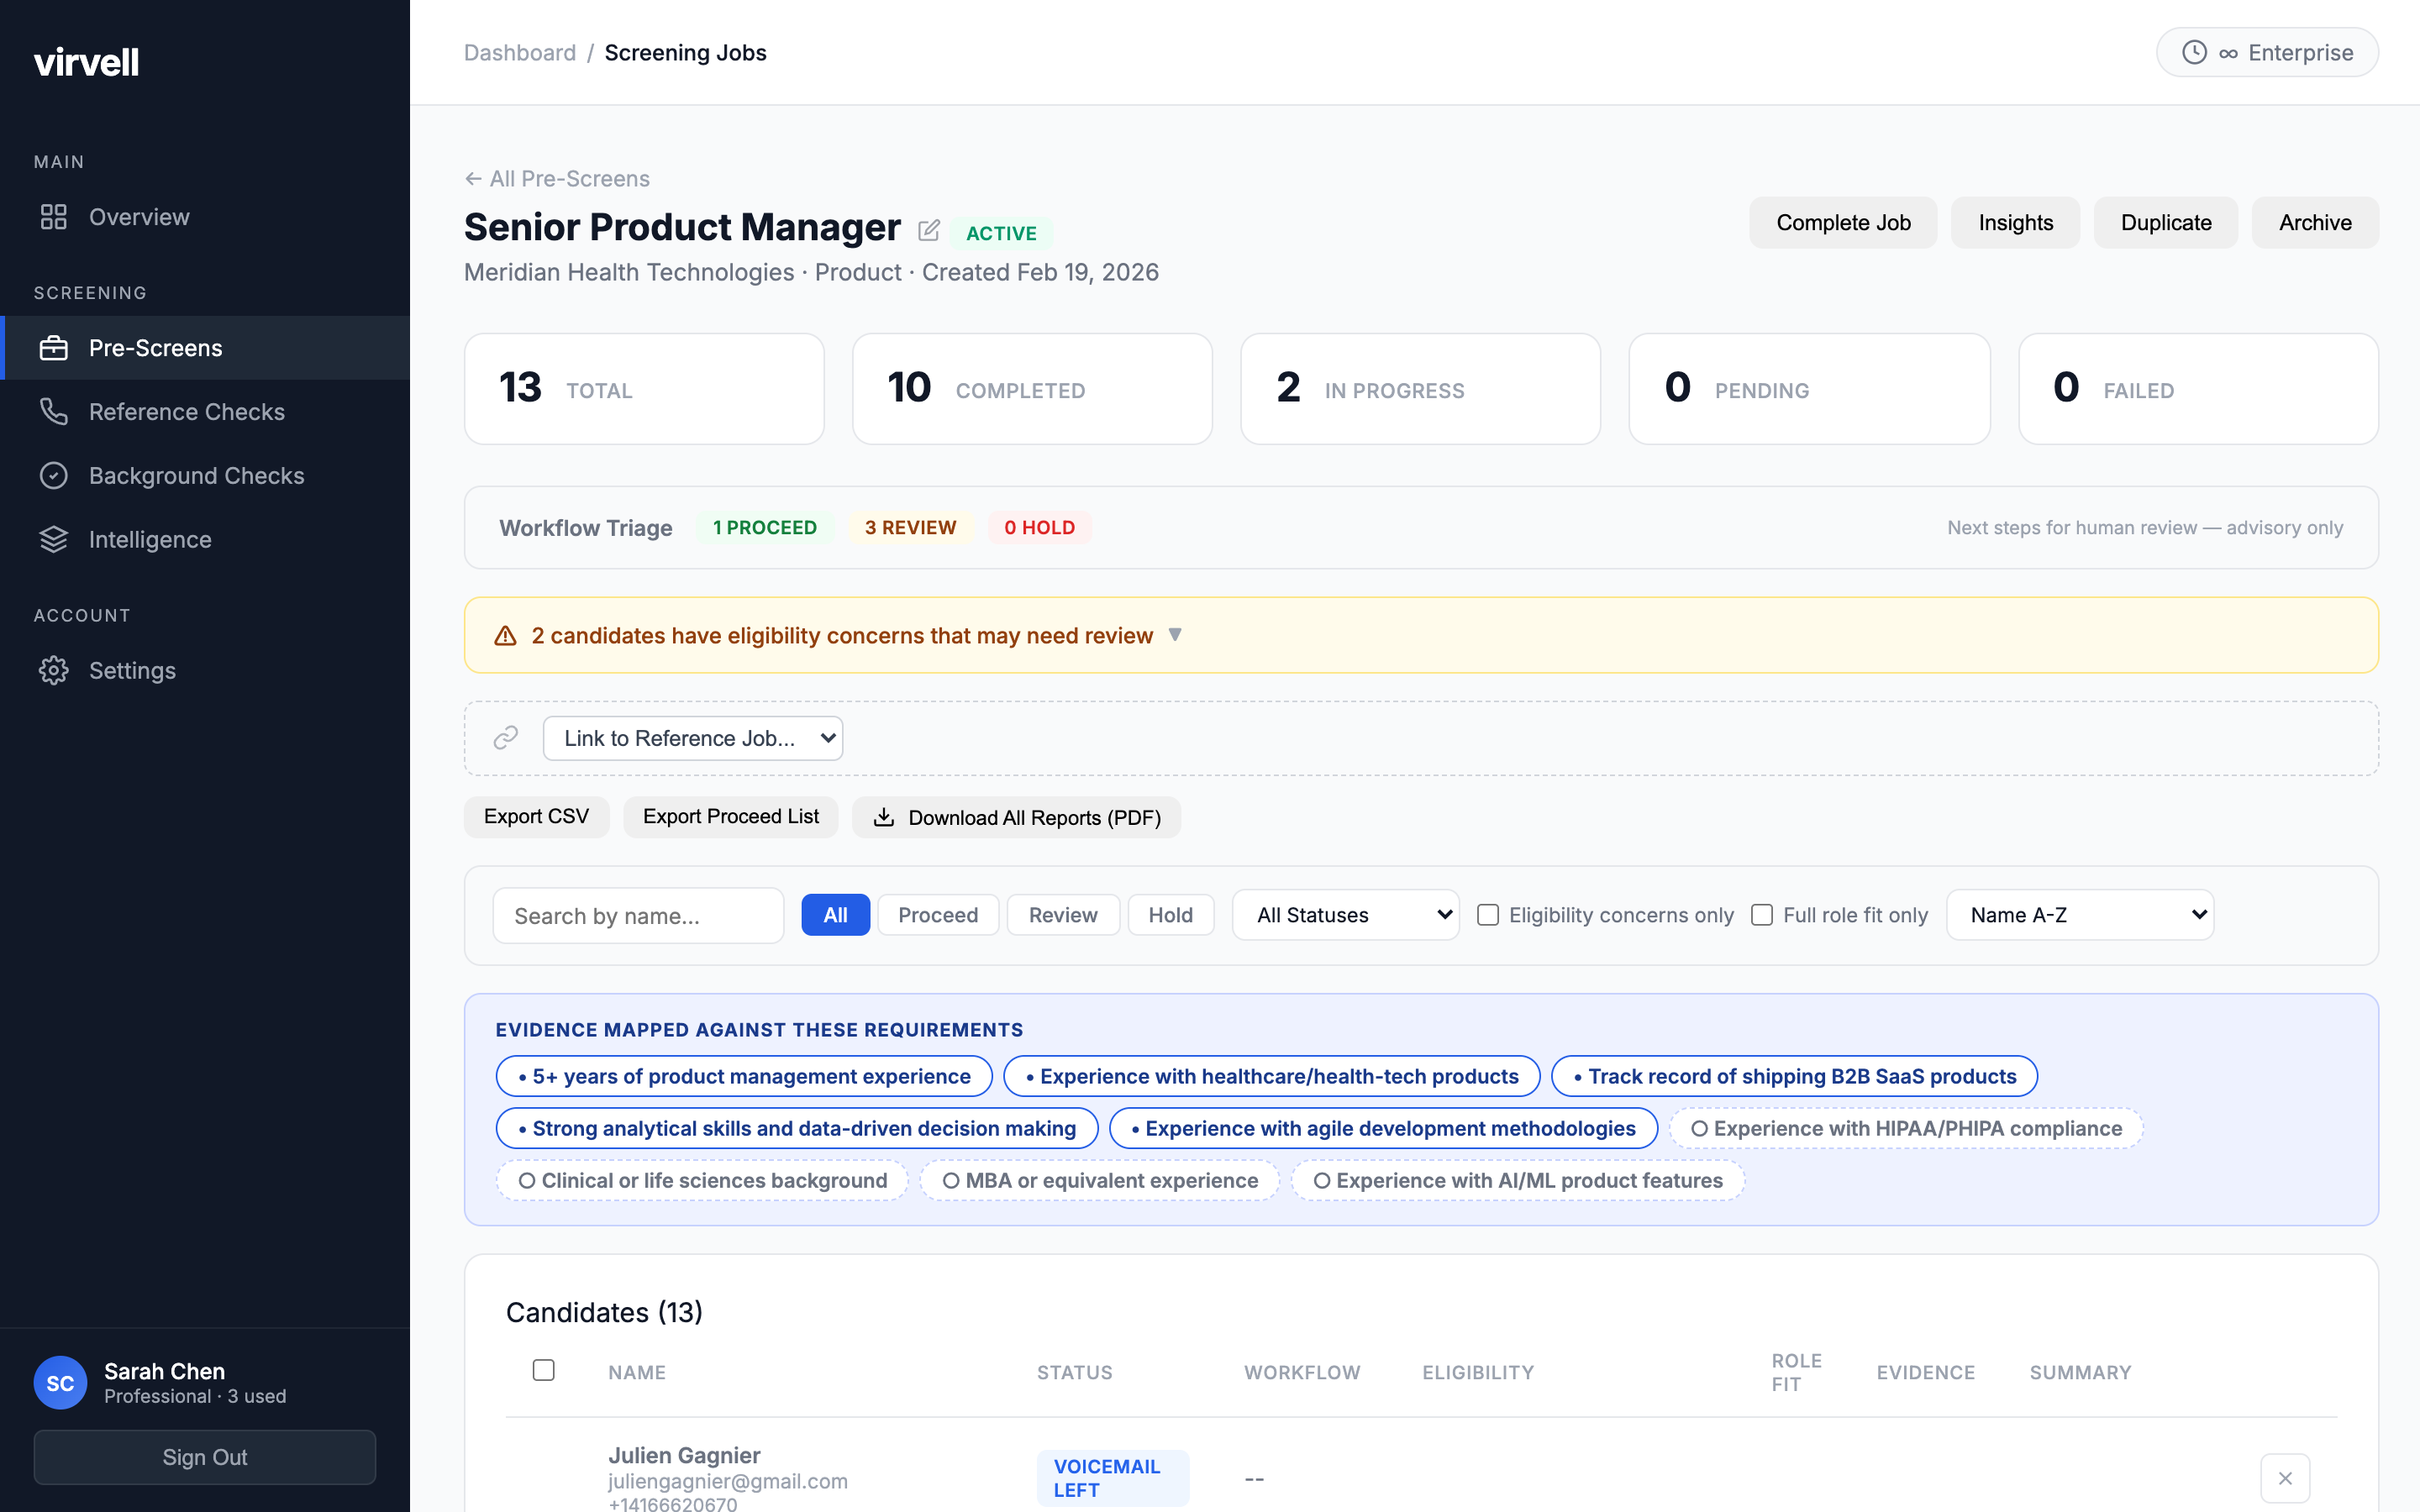Screen dimensions: 2420x1512
Task: Enable the Eligibility concerns only filter
Action: 1488,914
